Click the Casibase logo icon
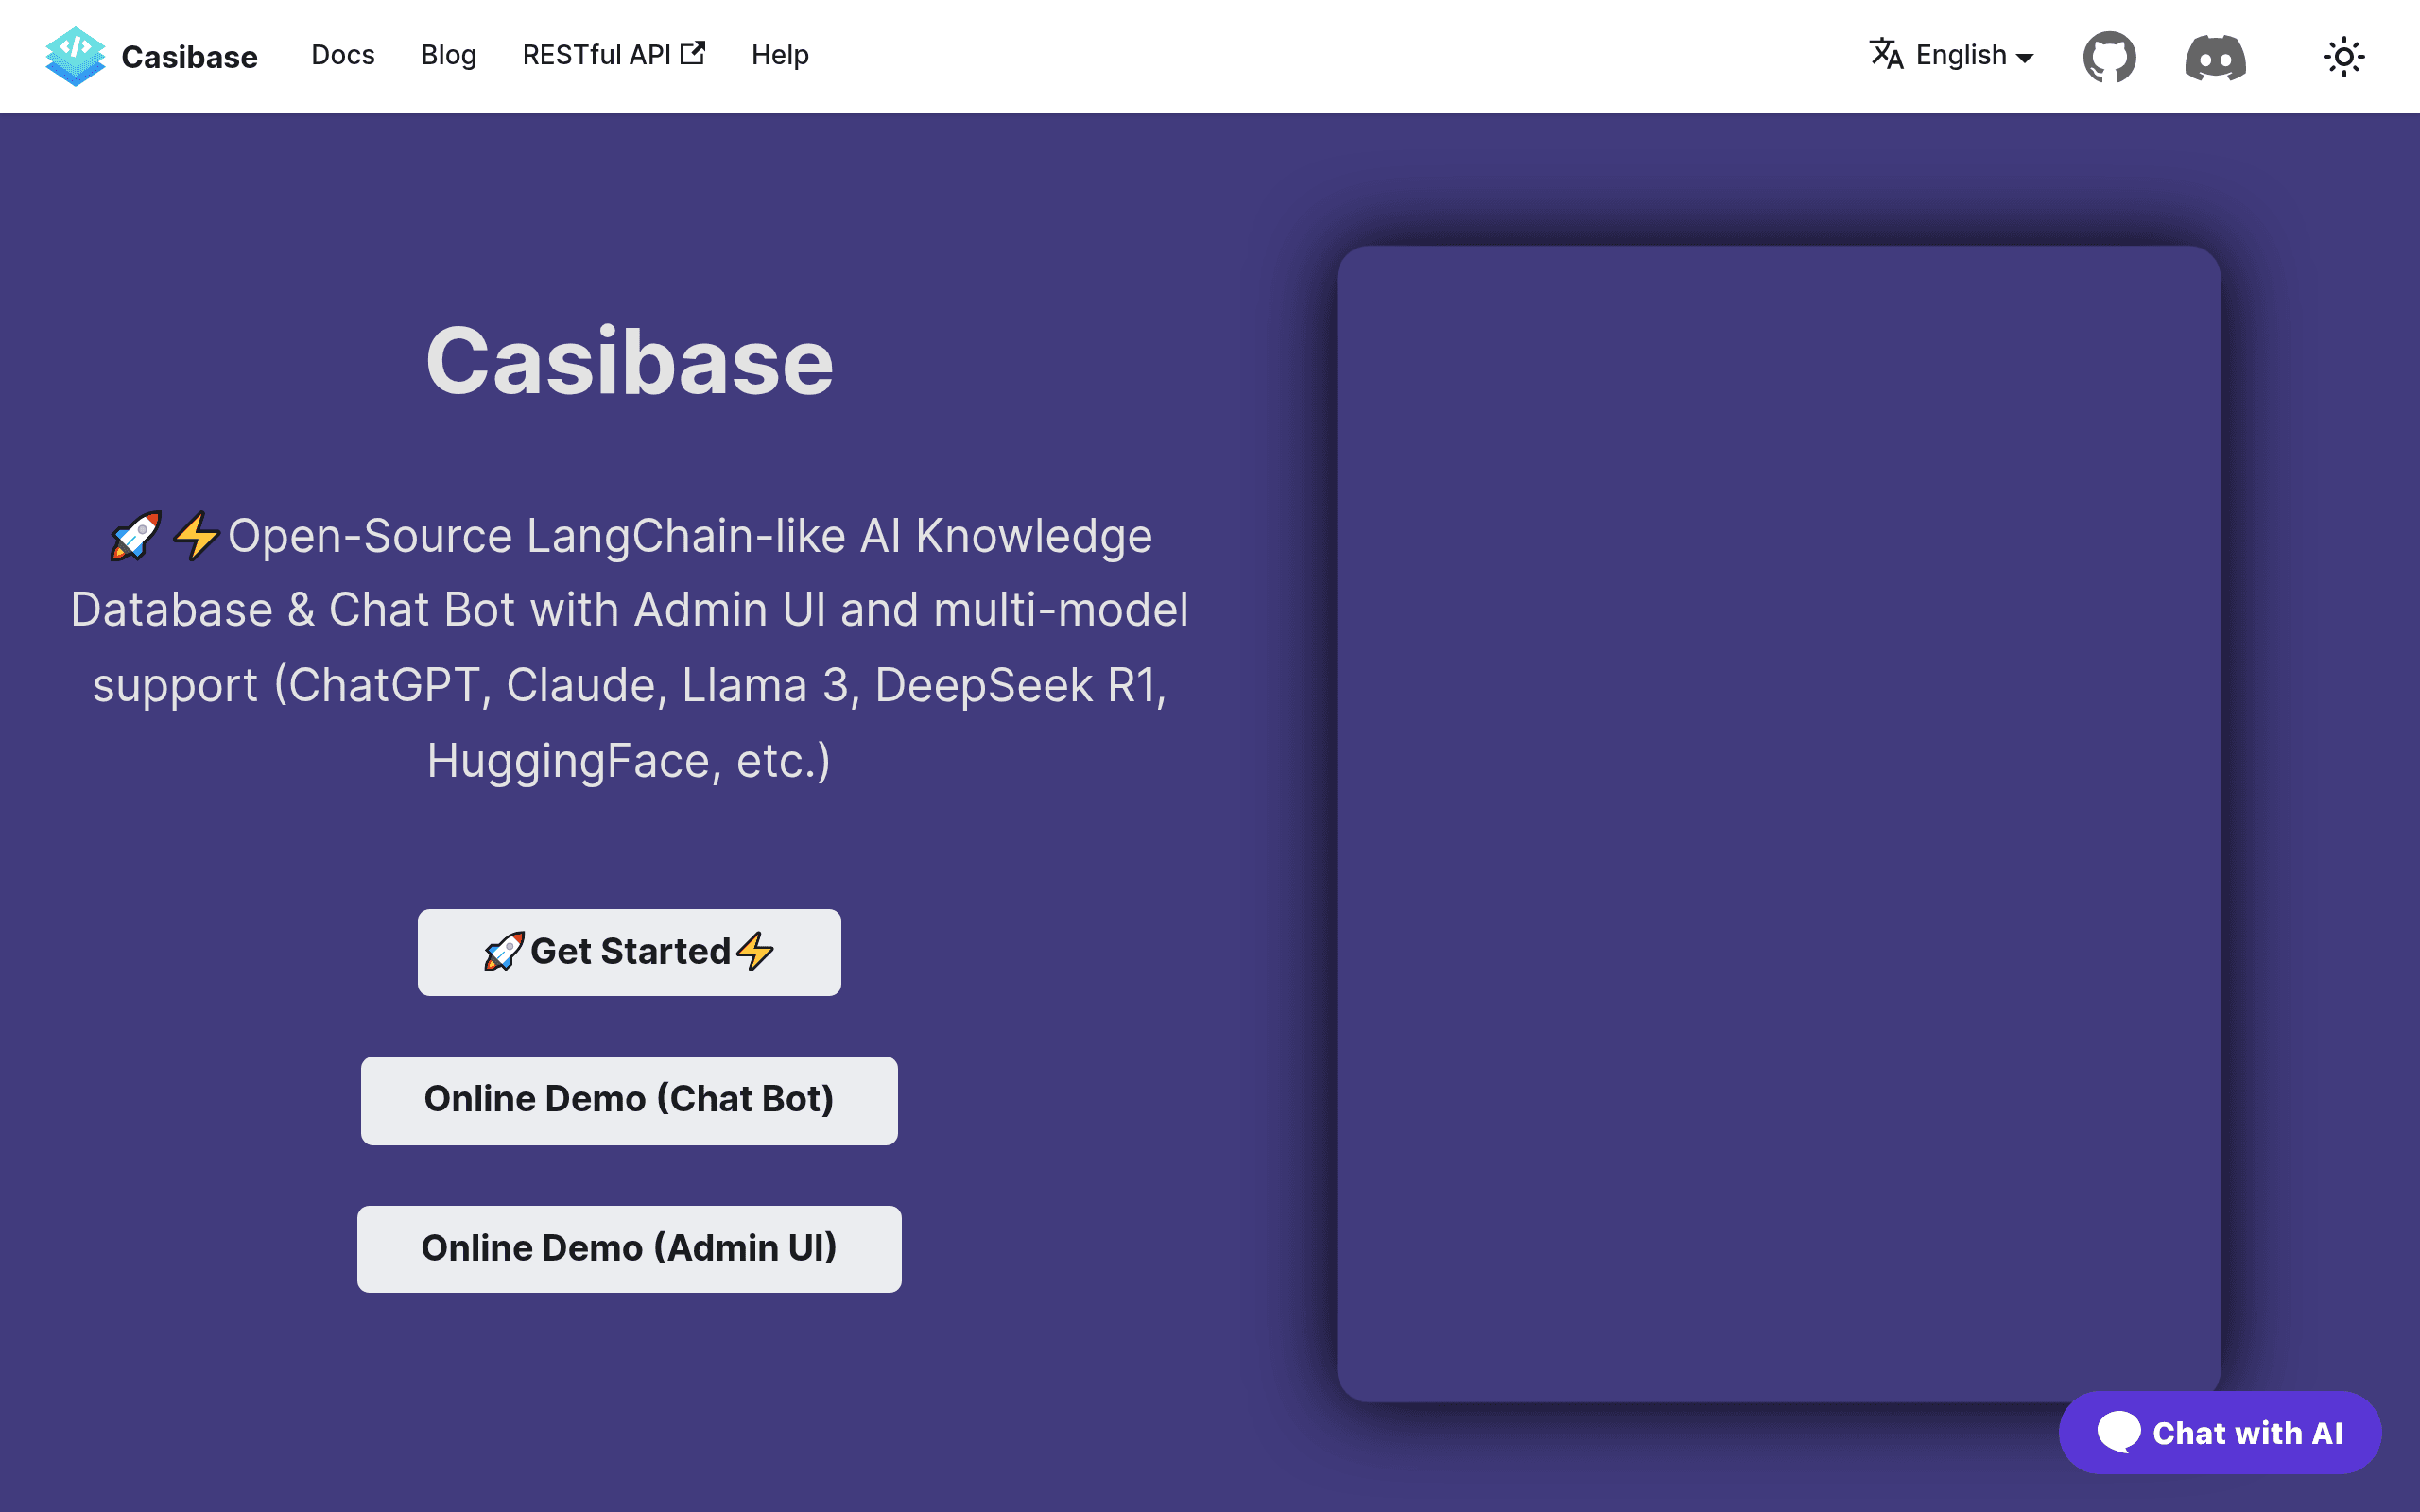Viewport: 2420px width, 1512px height. tap(75, 56)
